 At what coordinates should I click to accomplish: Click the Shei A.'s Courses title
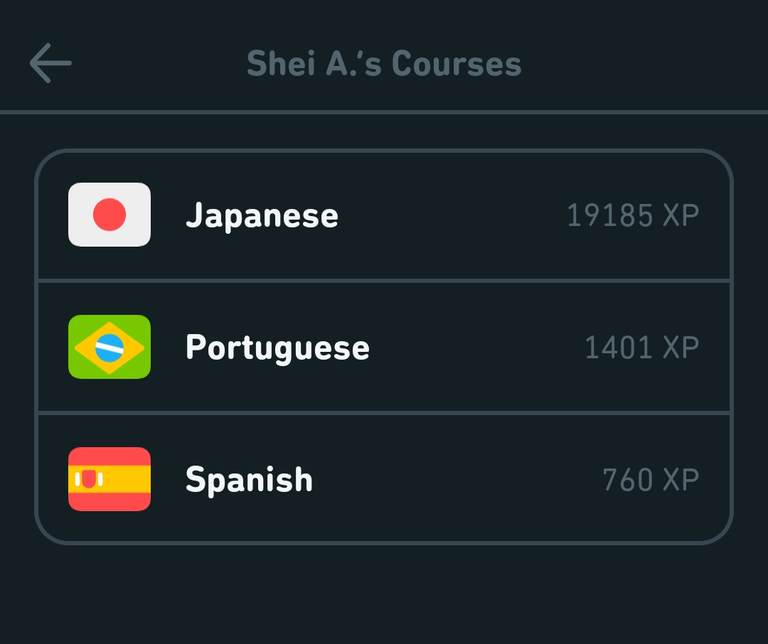[x=384, y=64]
